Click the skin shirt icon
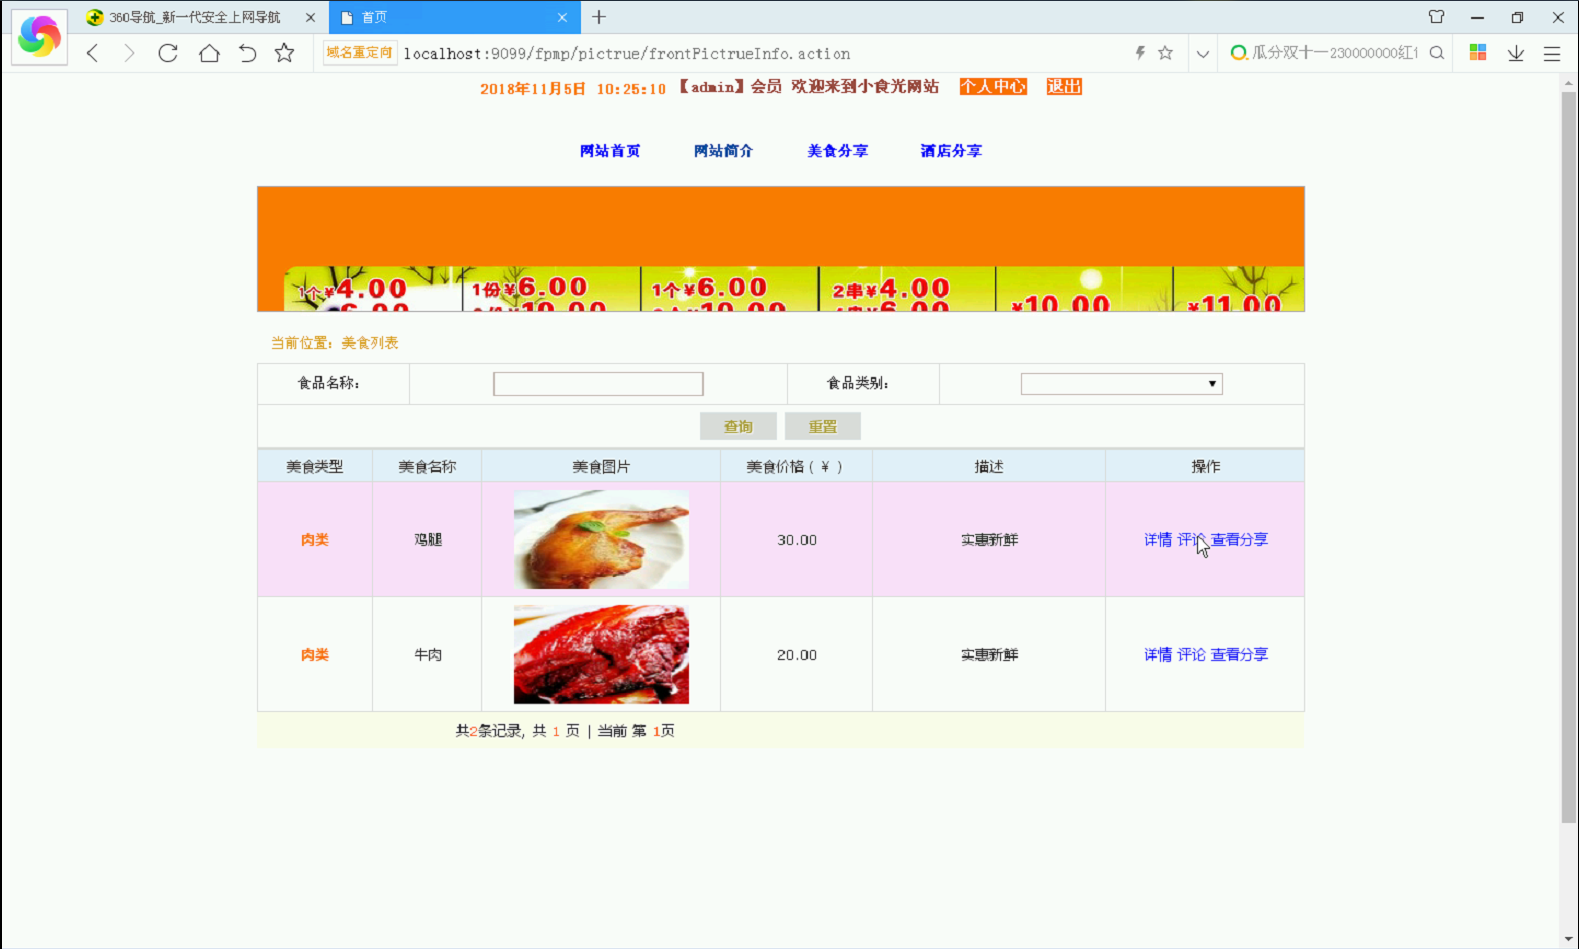 click(1437, 17)
